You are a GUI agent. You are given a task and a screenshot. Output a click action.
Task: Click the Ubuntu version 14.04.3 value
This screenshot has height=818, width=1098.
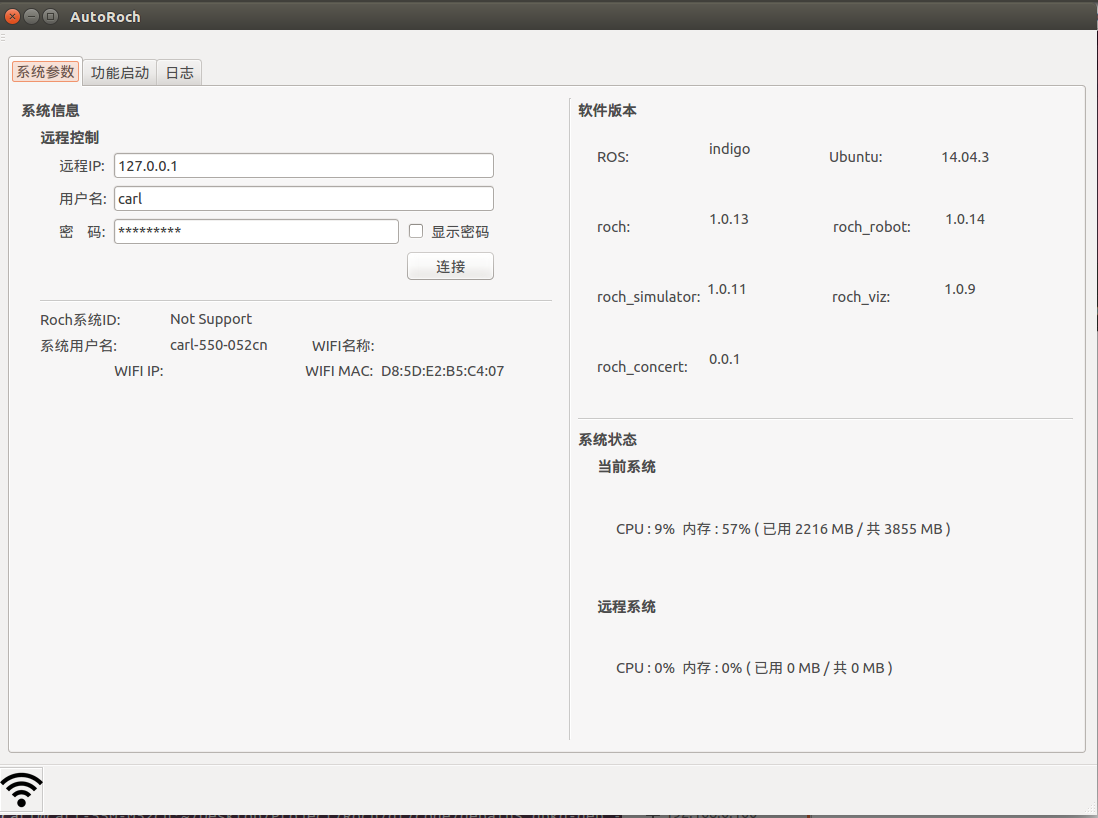[965, 157]
